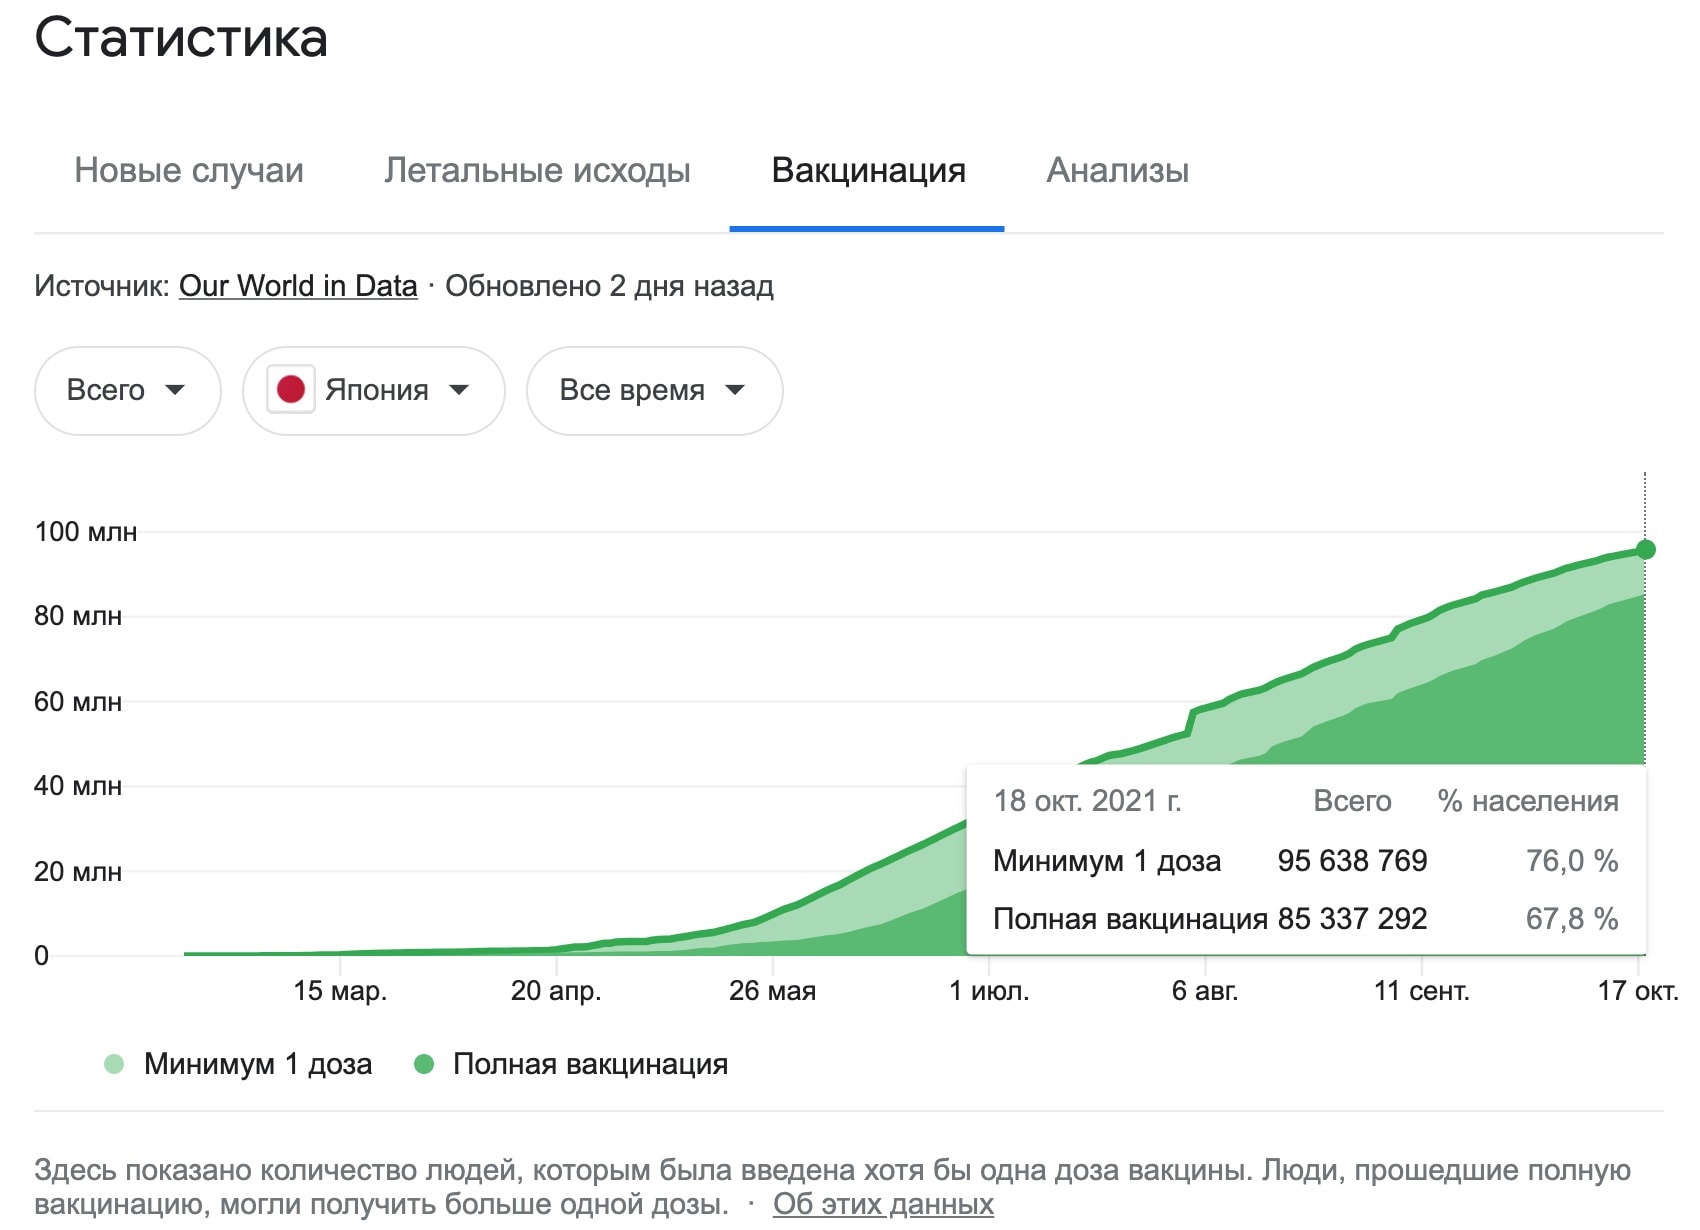This screenshot has height=1230, width=1700.
Task: Open the Всего dropdown
Action: pyautogui.click(x=127, y=391)
